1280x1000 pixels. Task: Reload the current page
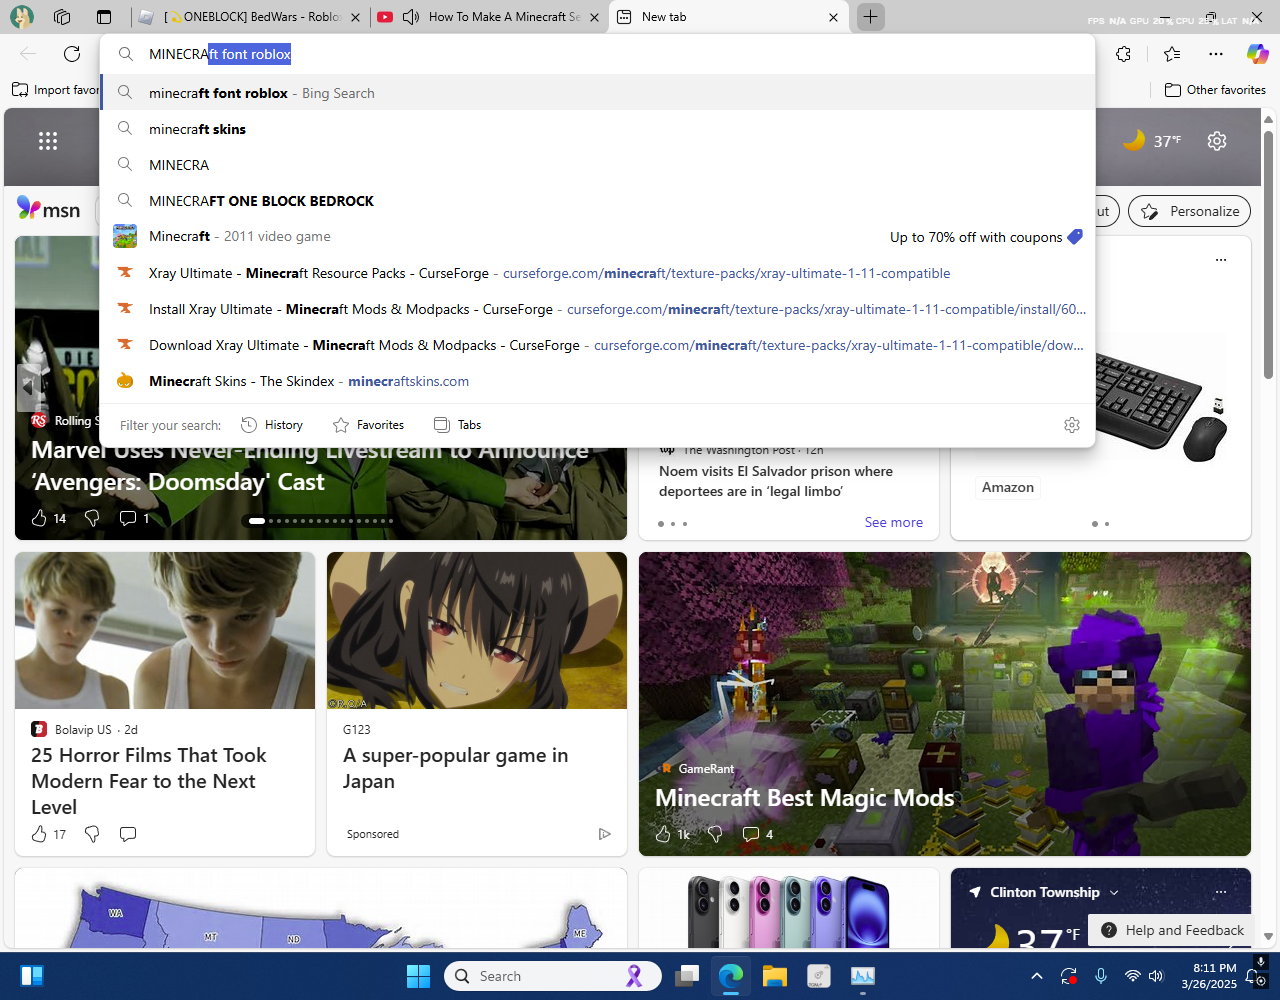72,54
